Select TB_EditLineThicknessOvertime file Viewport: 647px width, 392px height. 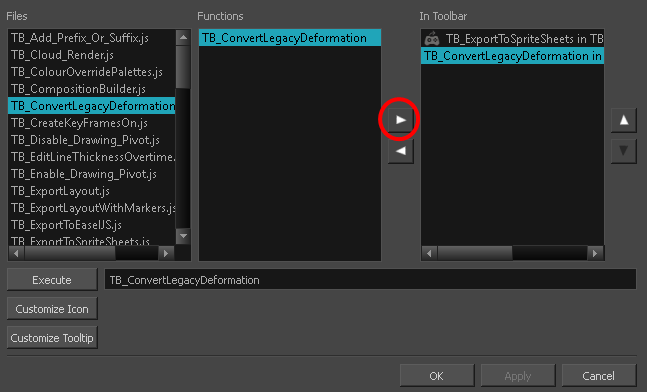click(92, 157)
